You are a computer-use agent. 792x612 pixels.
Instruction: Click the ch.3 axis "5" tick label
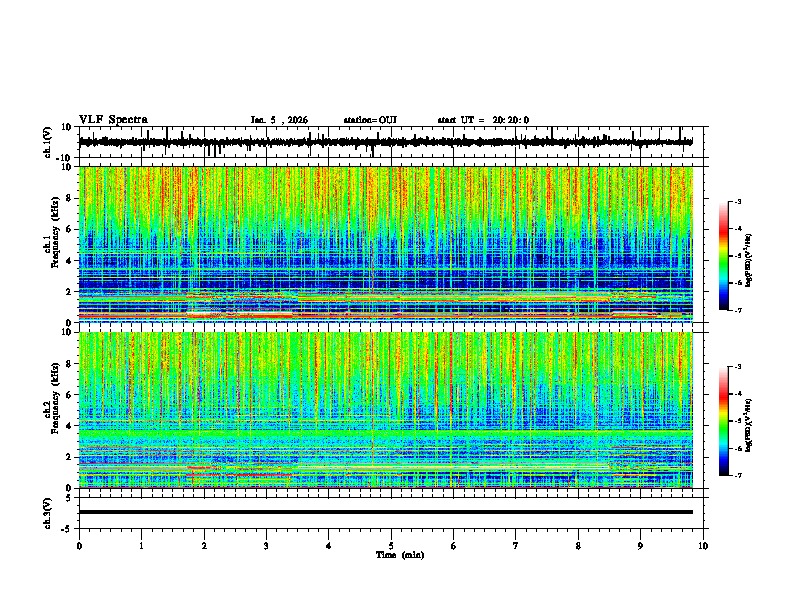point(70,497)
